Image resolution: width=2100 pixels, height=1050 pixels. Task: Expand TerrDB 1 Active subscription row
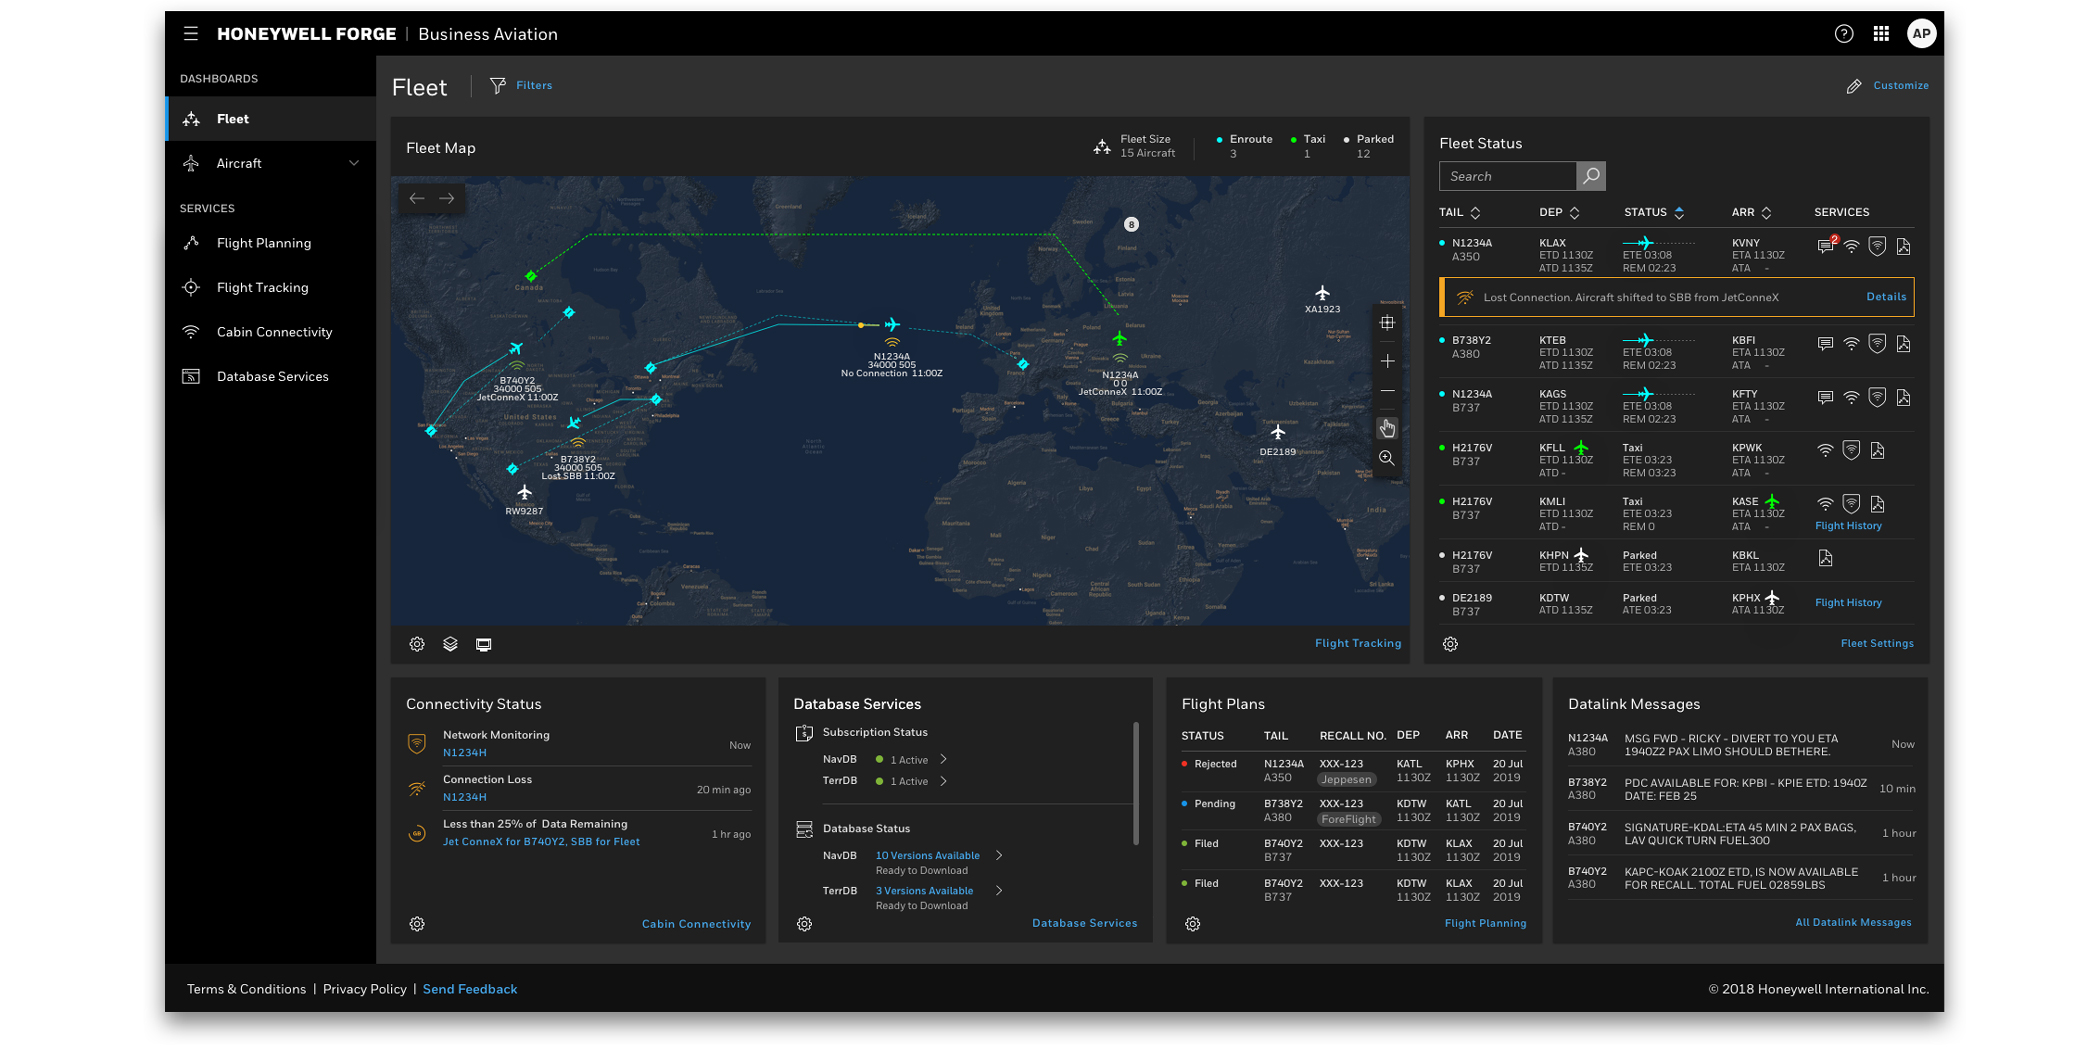943,781
